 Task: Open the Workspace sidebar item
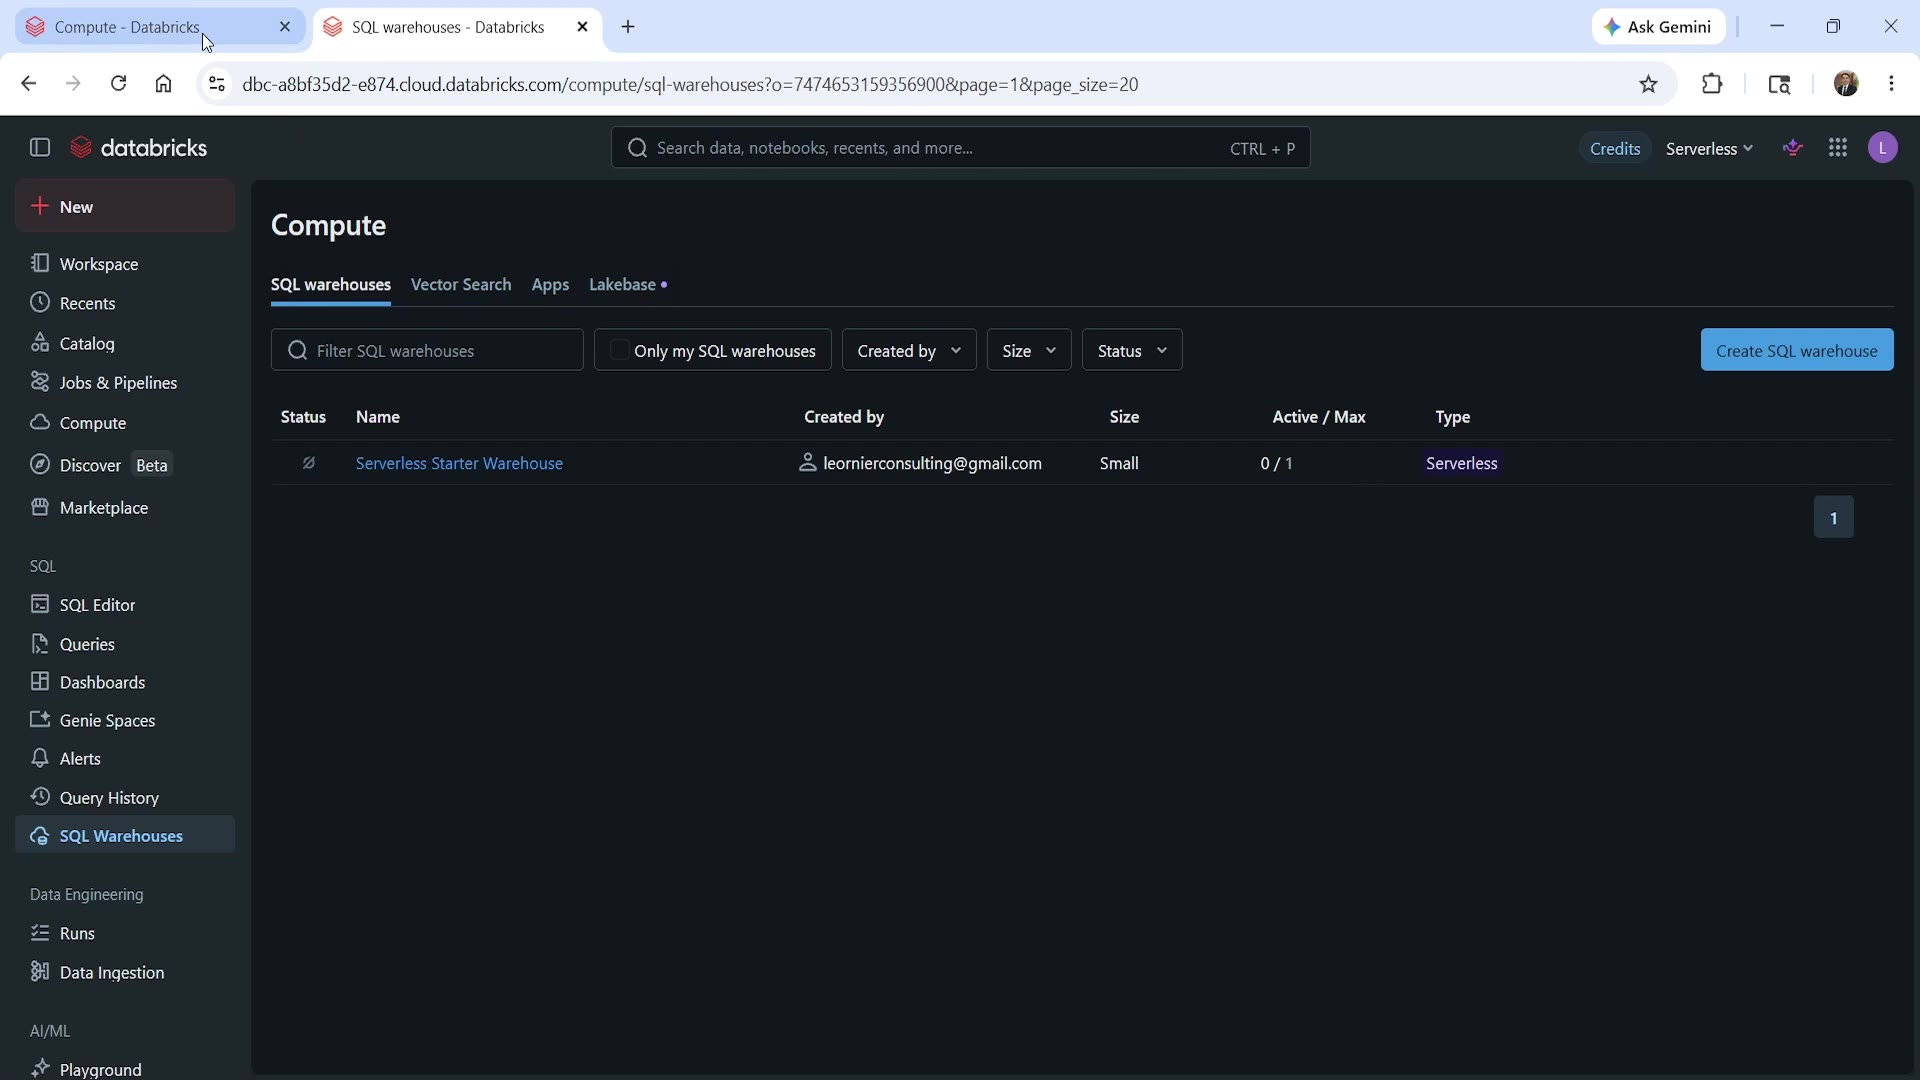coord(125,264)
